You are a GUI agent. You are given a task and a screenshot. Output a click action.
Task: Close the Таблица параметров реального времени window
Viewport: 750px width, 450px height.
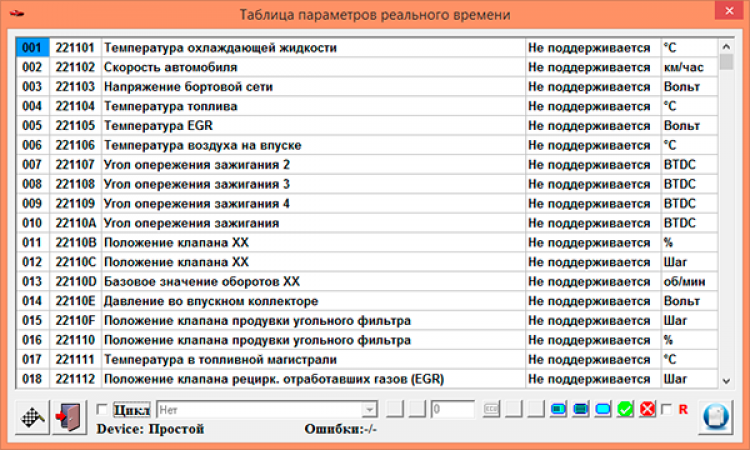[x=729, y=11]
